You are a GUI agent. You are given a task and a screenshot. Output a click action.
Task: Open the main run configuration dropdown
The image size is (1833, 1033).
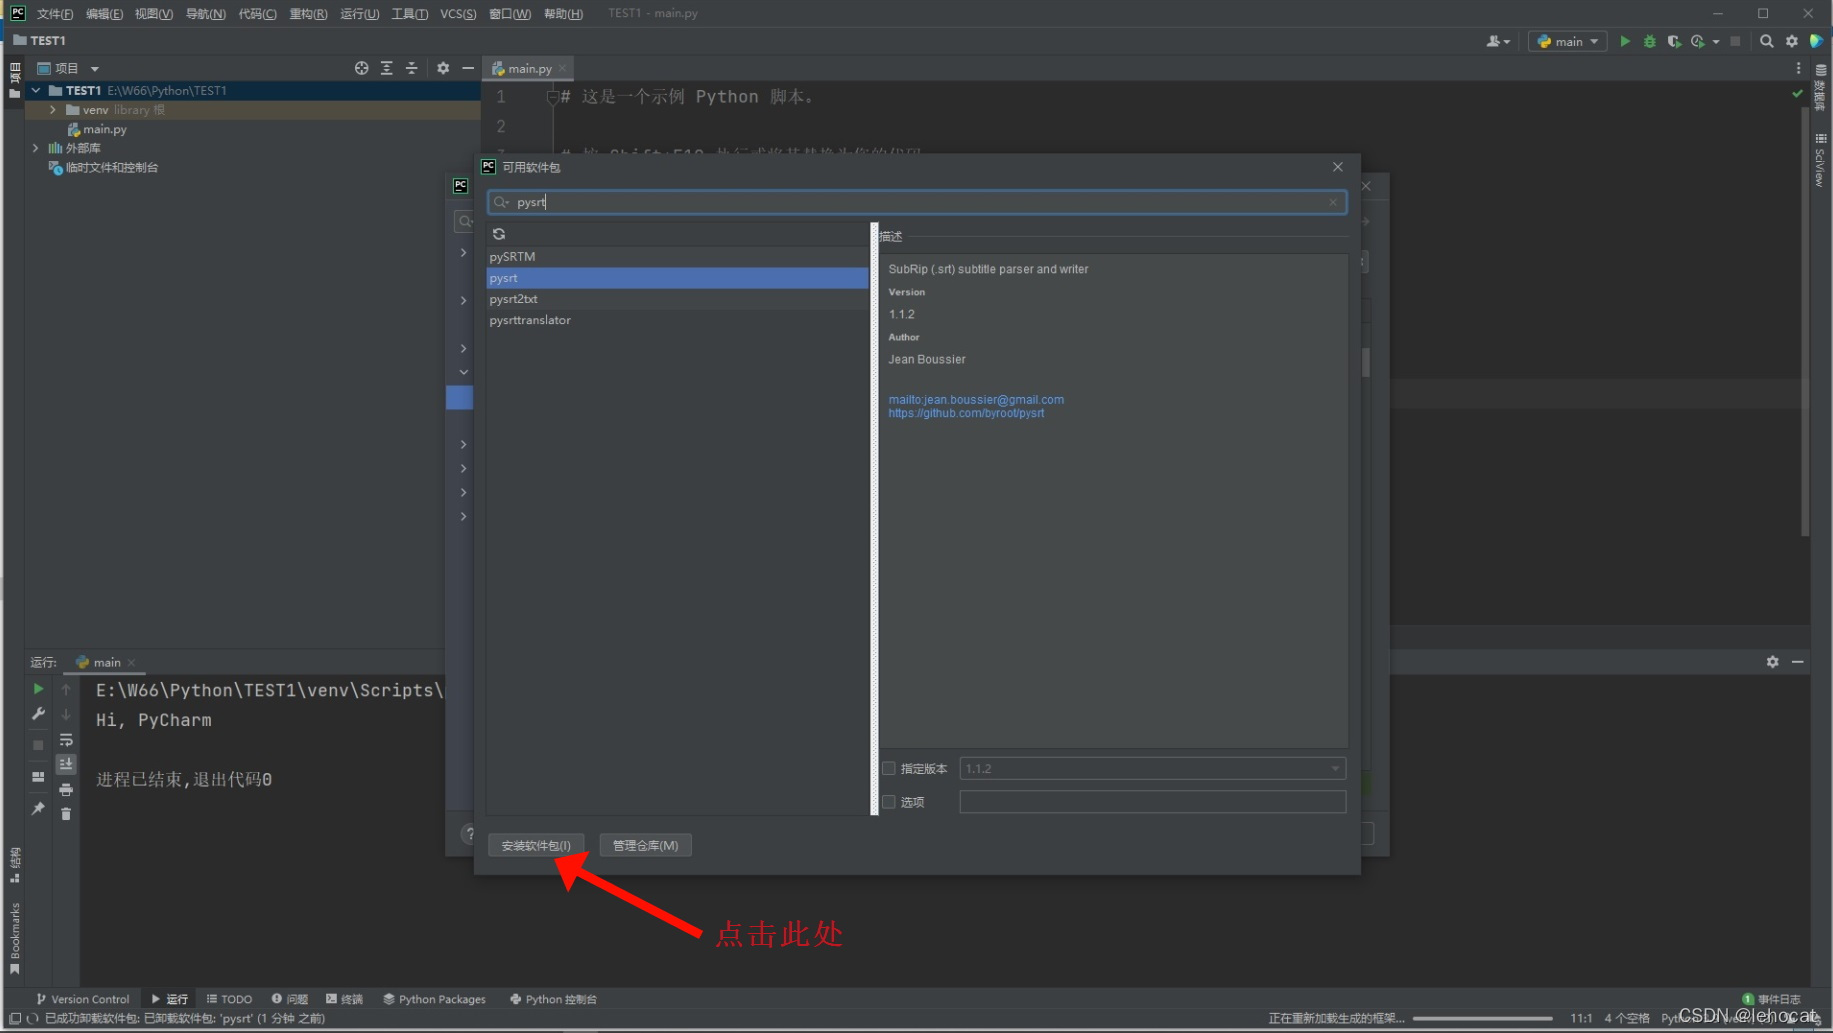click(1567, 41)
